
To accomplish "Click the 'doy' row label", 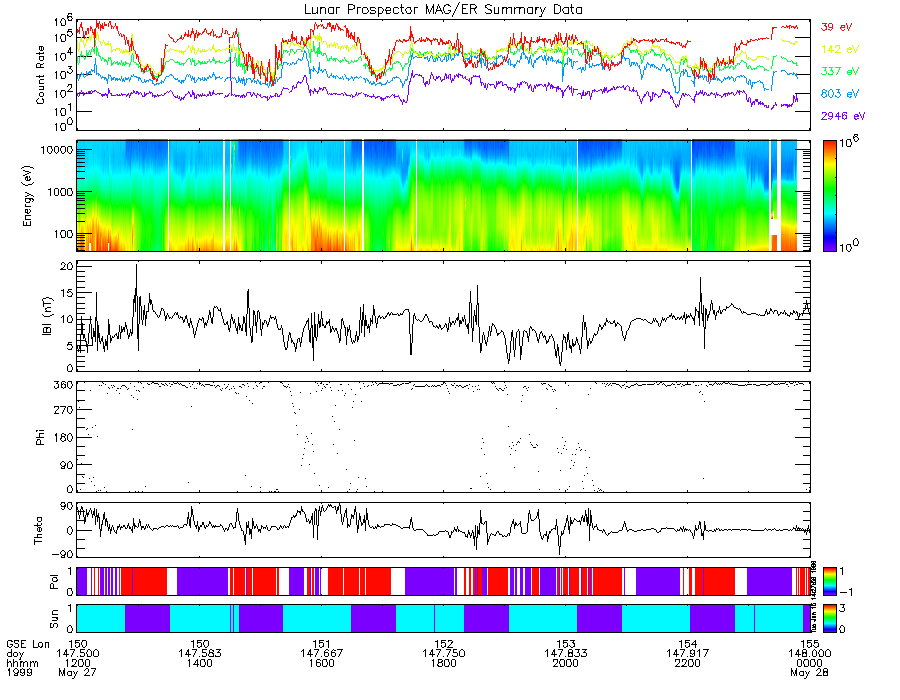I will pyautogui.click(x=15, y=654).
